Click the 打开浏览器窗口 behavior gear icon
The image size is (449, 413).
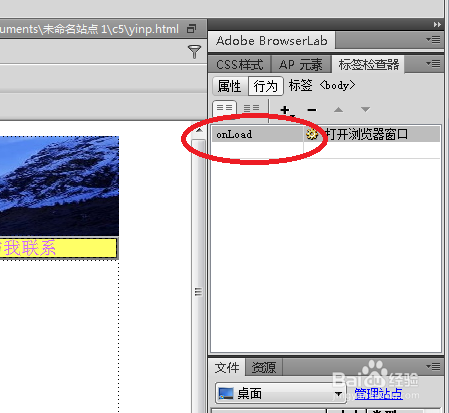click(x=312, y=134)
